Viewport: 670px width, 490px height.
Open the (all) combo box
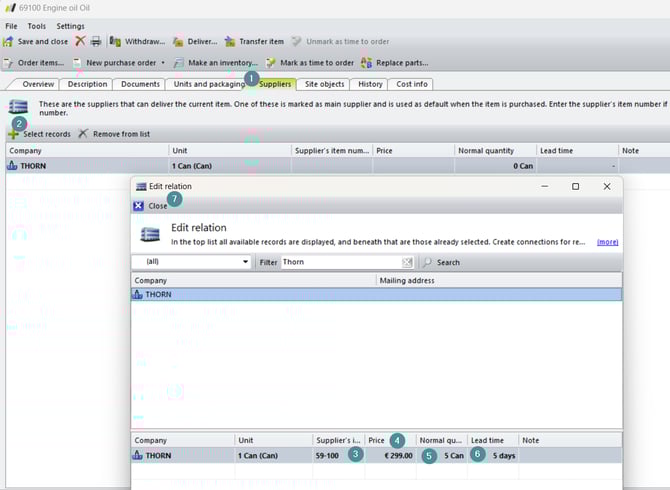(x=191, y=262)
